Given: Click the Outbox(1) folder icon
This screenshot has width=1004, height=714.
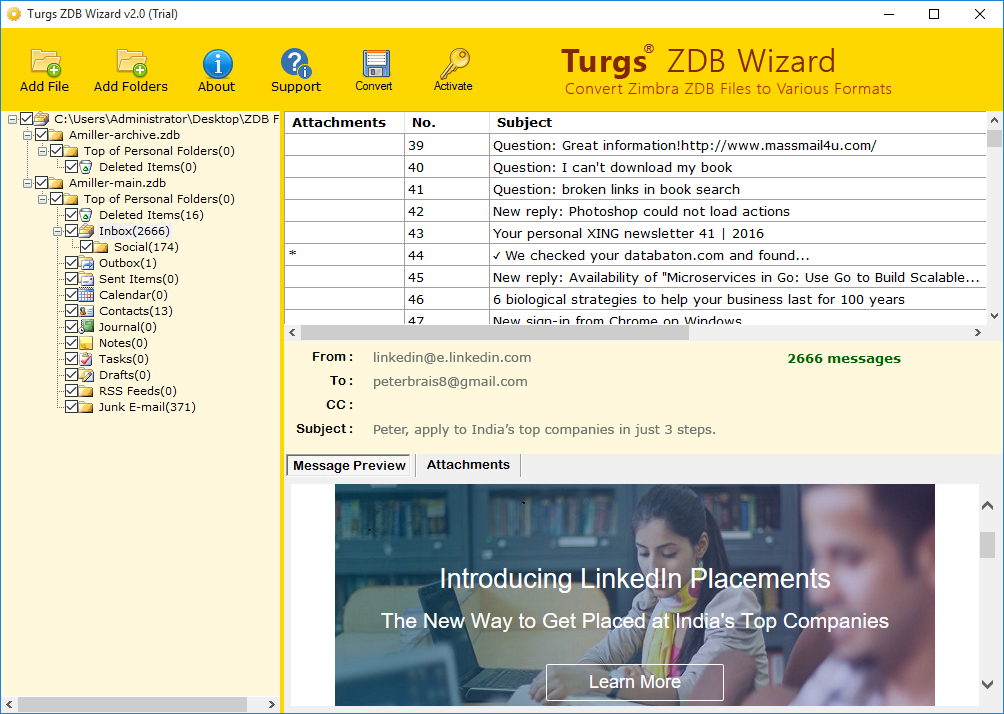Looking at the screenshot, I should pos(86,263).
